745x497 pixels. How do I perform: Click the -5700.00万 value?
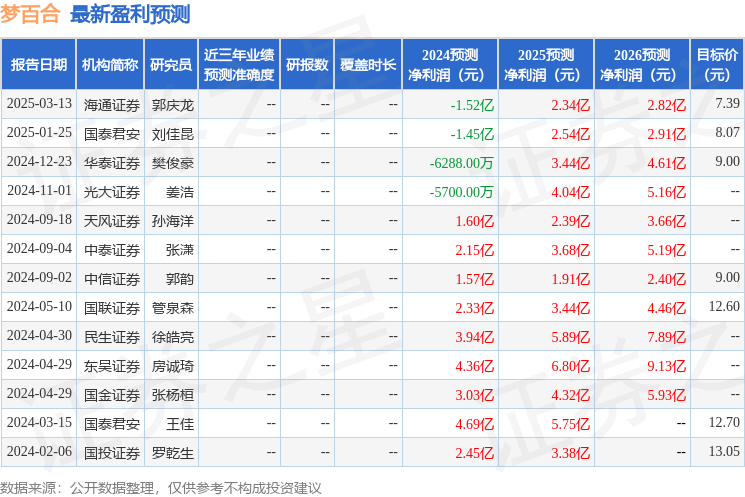[x=461, y=192]
